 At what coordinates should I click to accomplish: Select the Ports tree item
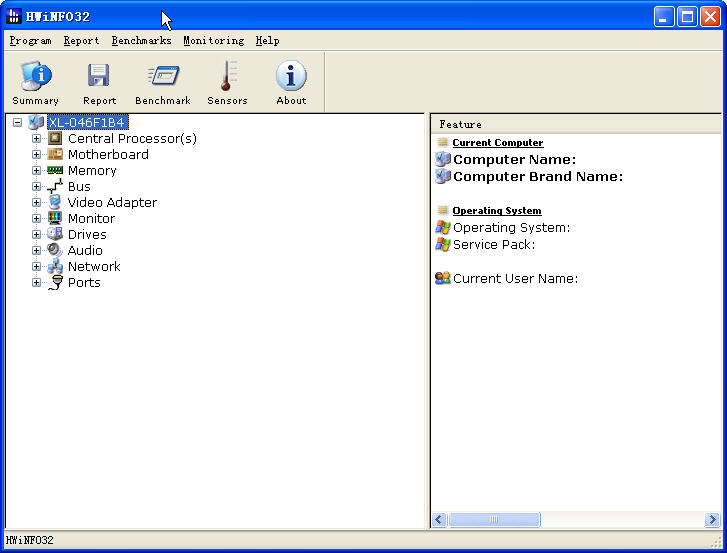click(x=84, y=282)
